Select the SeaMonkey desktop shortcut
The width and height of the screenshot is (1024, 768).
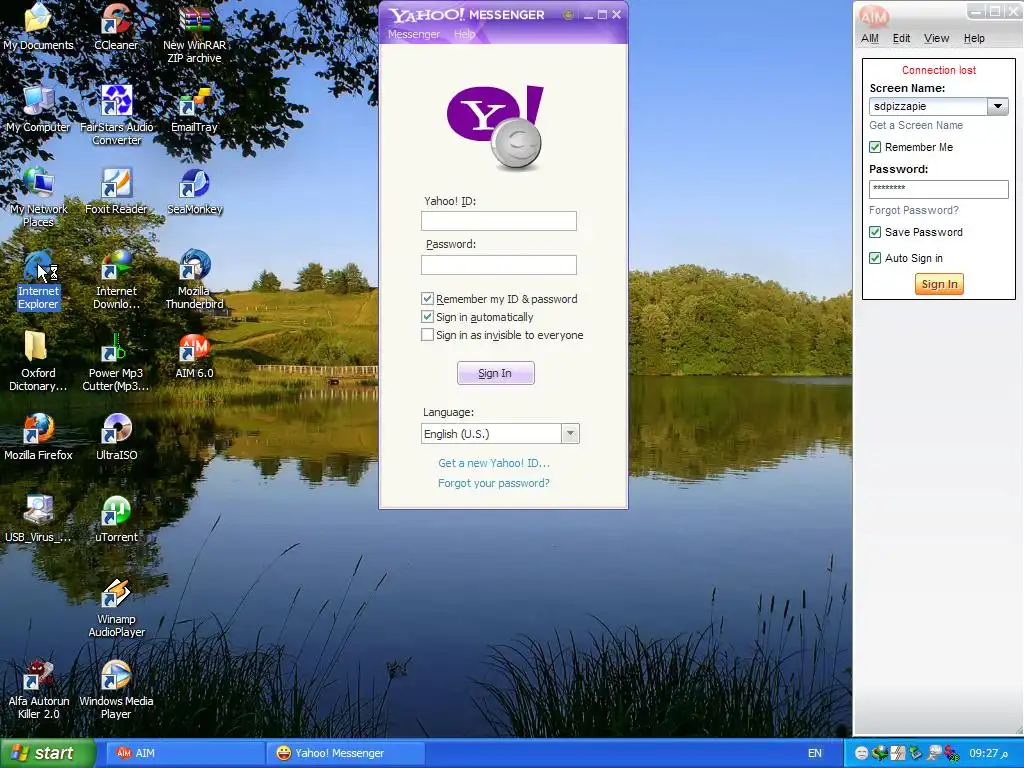195,191
